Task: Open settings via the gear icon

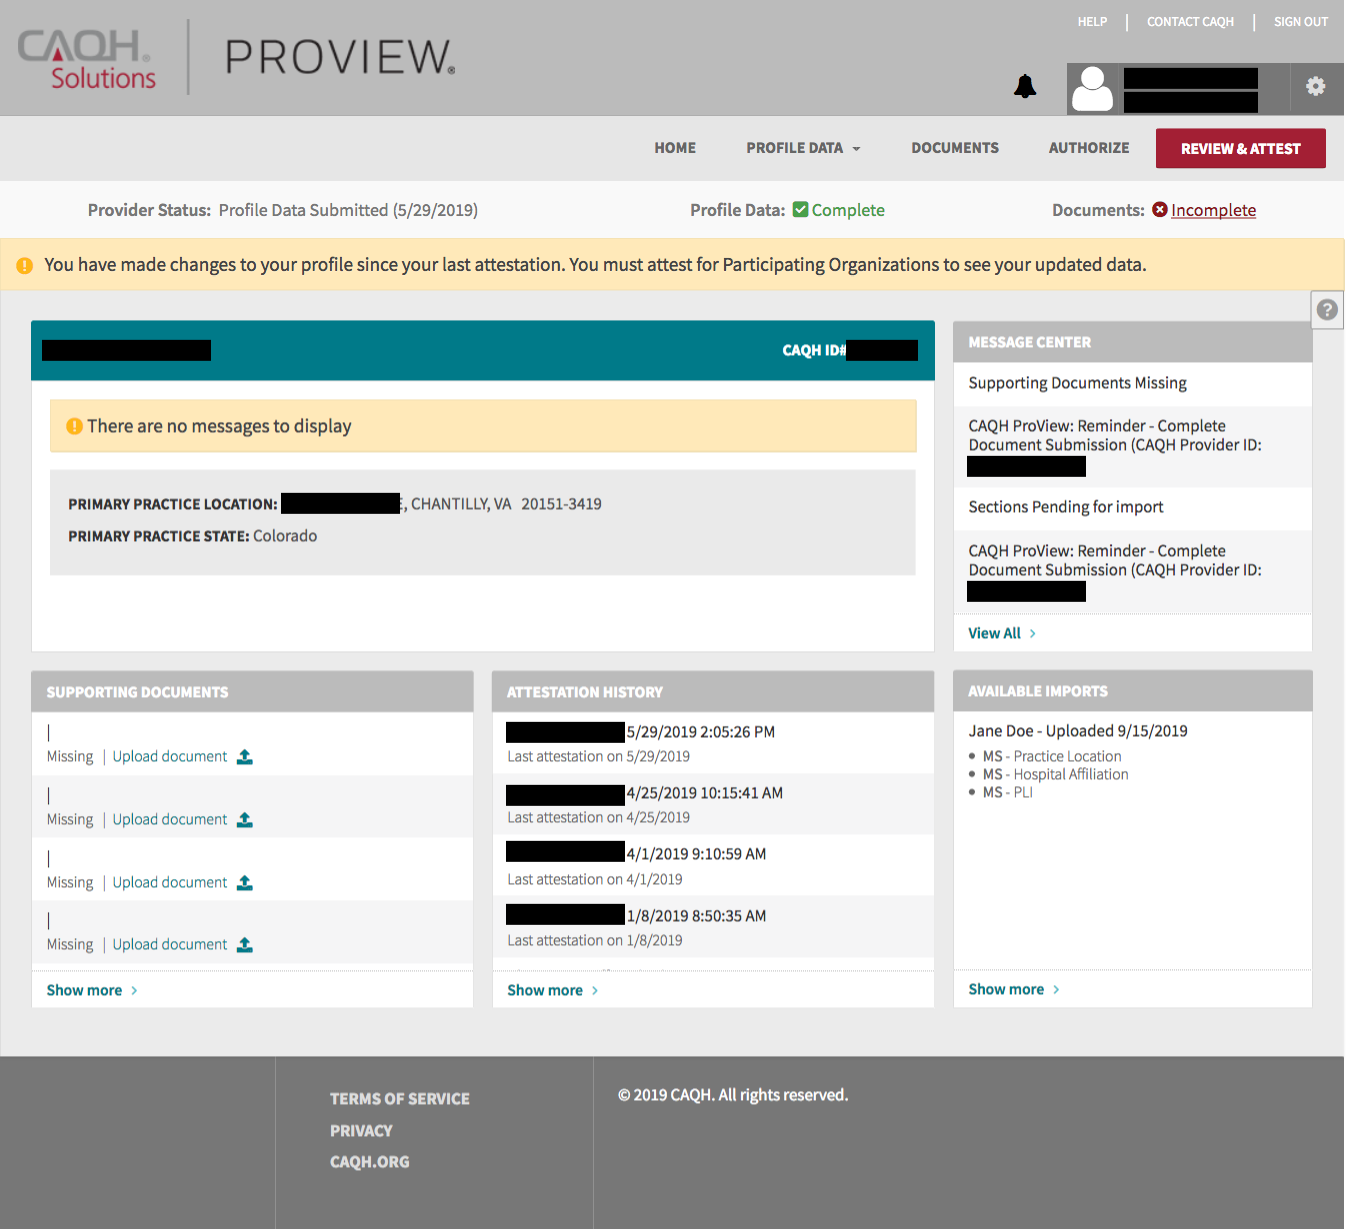Action: [1316, 87]
